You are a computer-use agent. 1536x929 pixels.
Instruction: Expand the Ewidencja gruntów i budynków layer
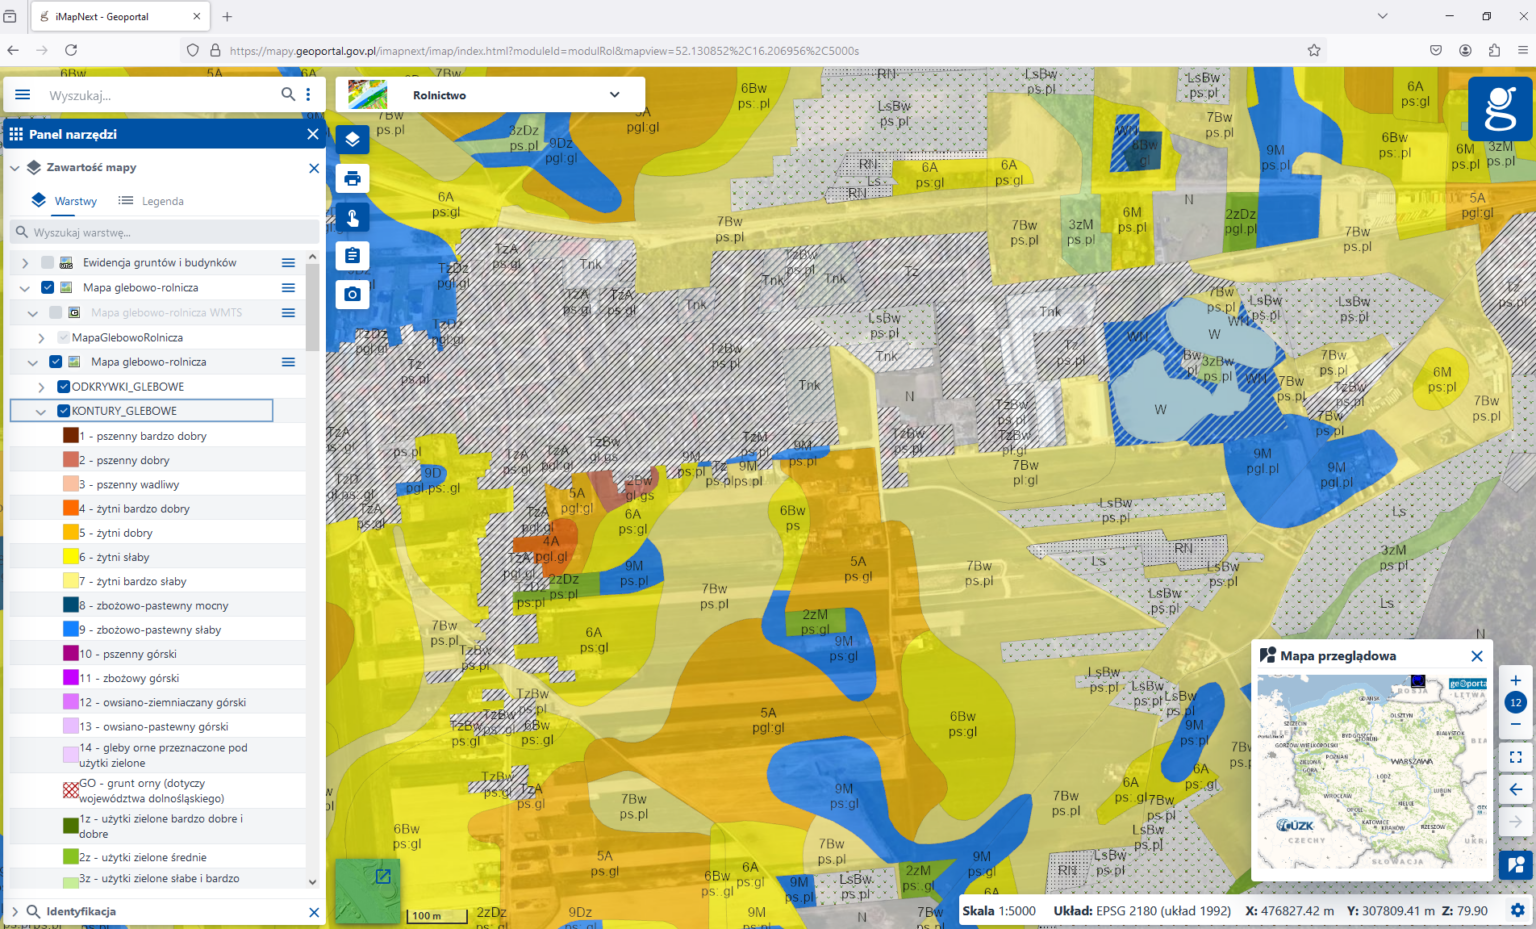[24, 261]
